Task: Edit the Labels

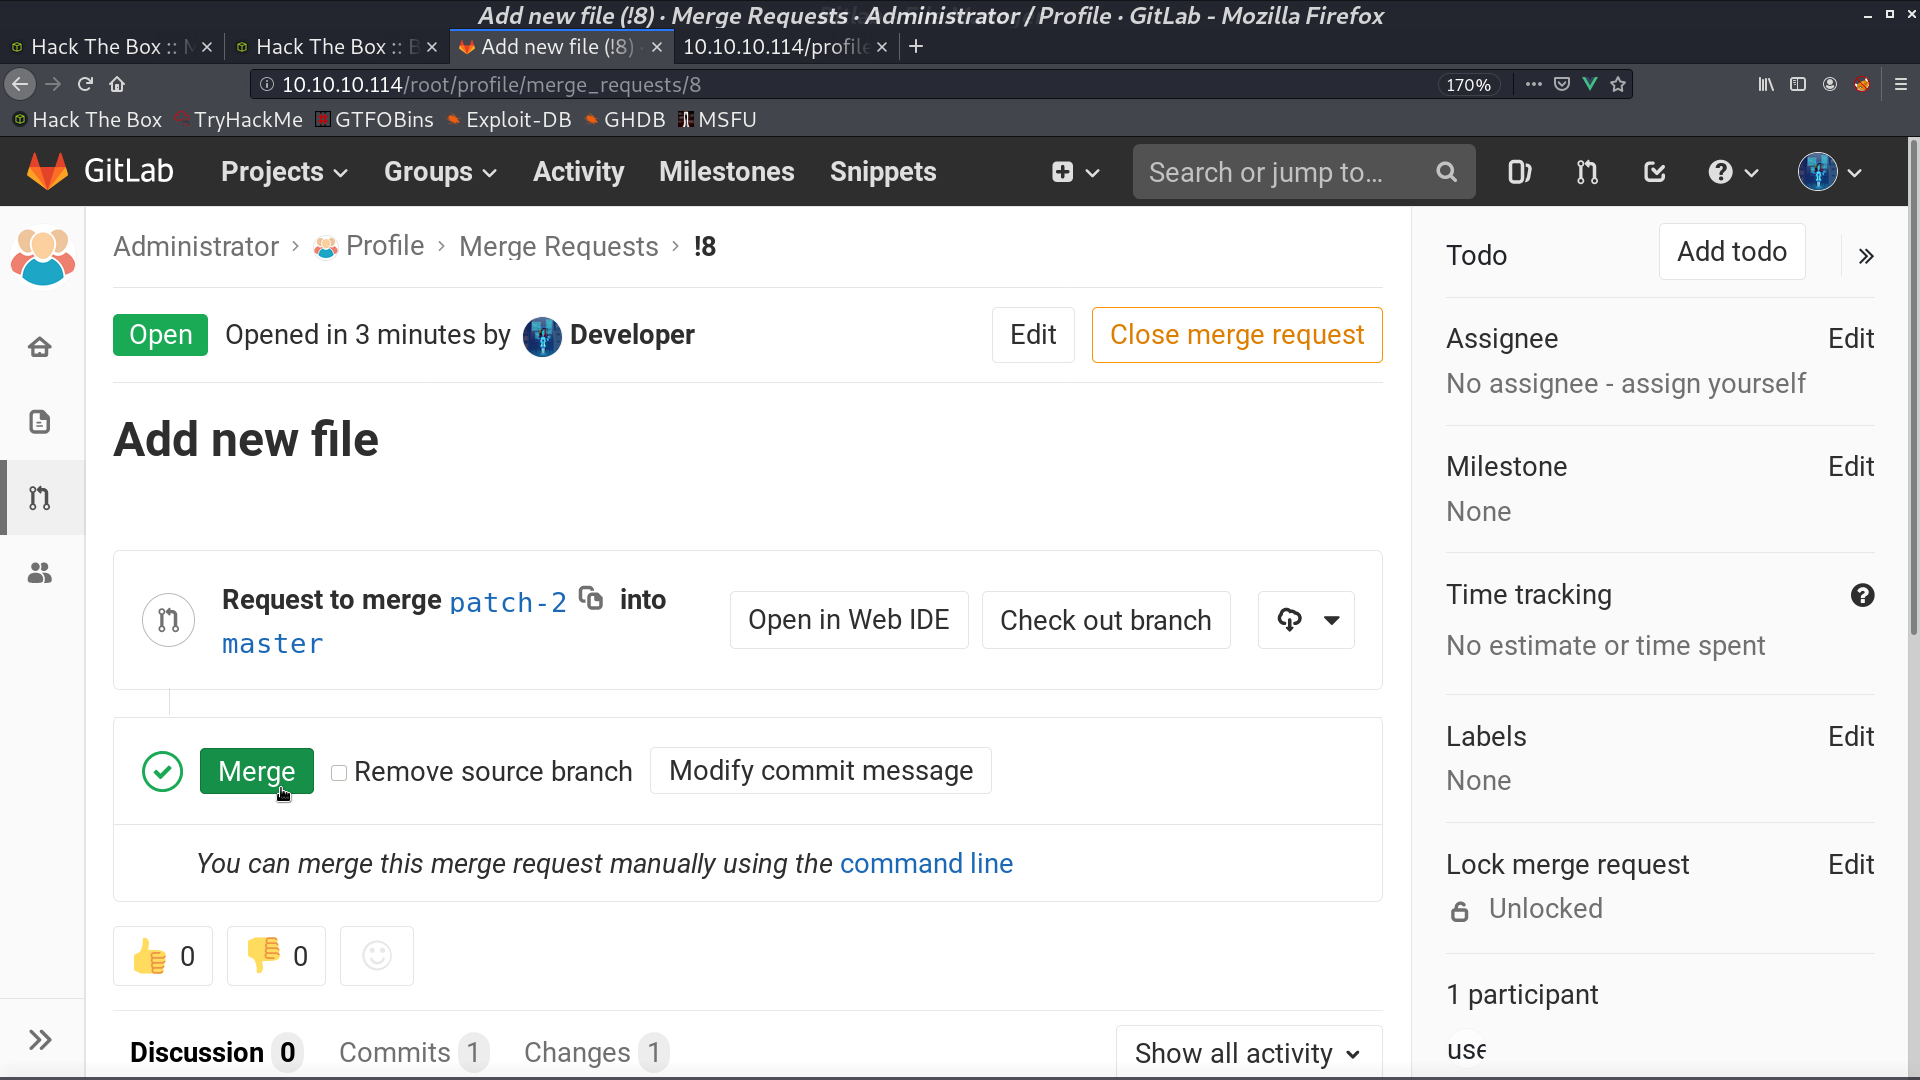Action: 1851,736
